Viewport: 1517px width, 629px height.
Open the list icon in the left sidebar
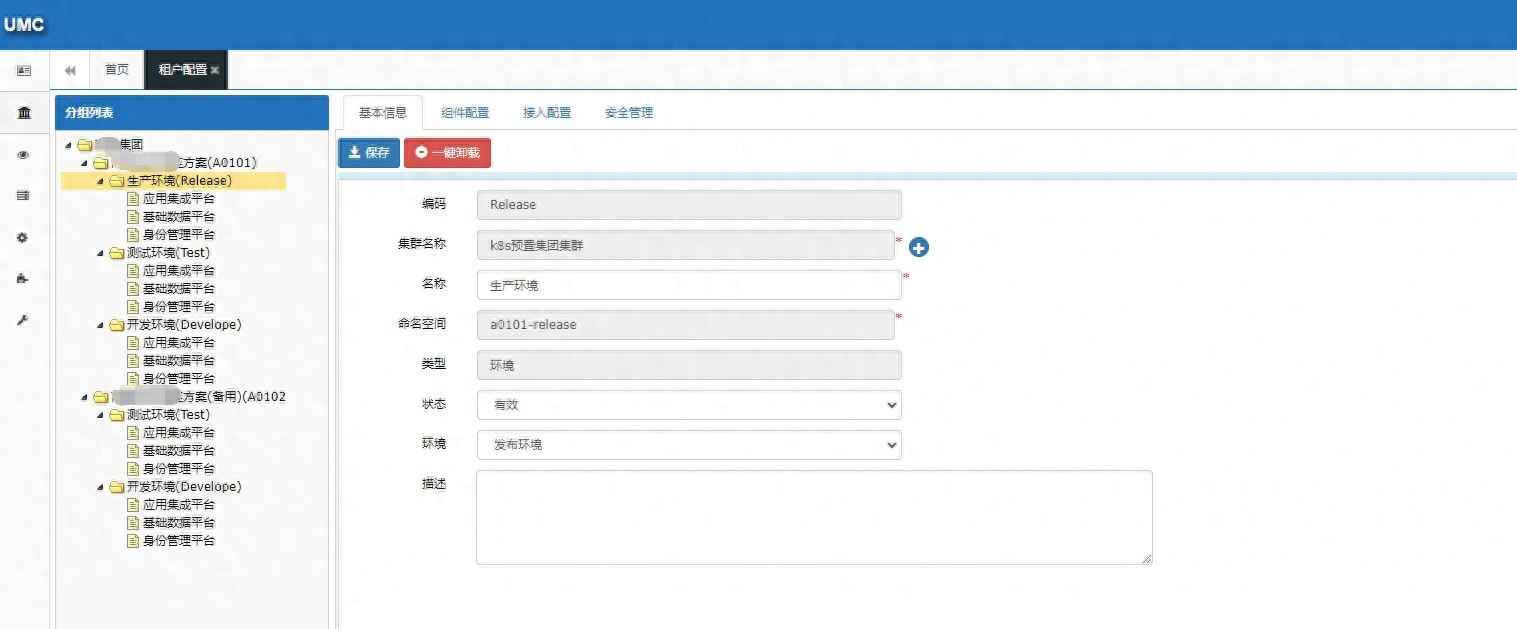pyautogui.click(x=23, y=196)
